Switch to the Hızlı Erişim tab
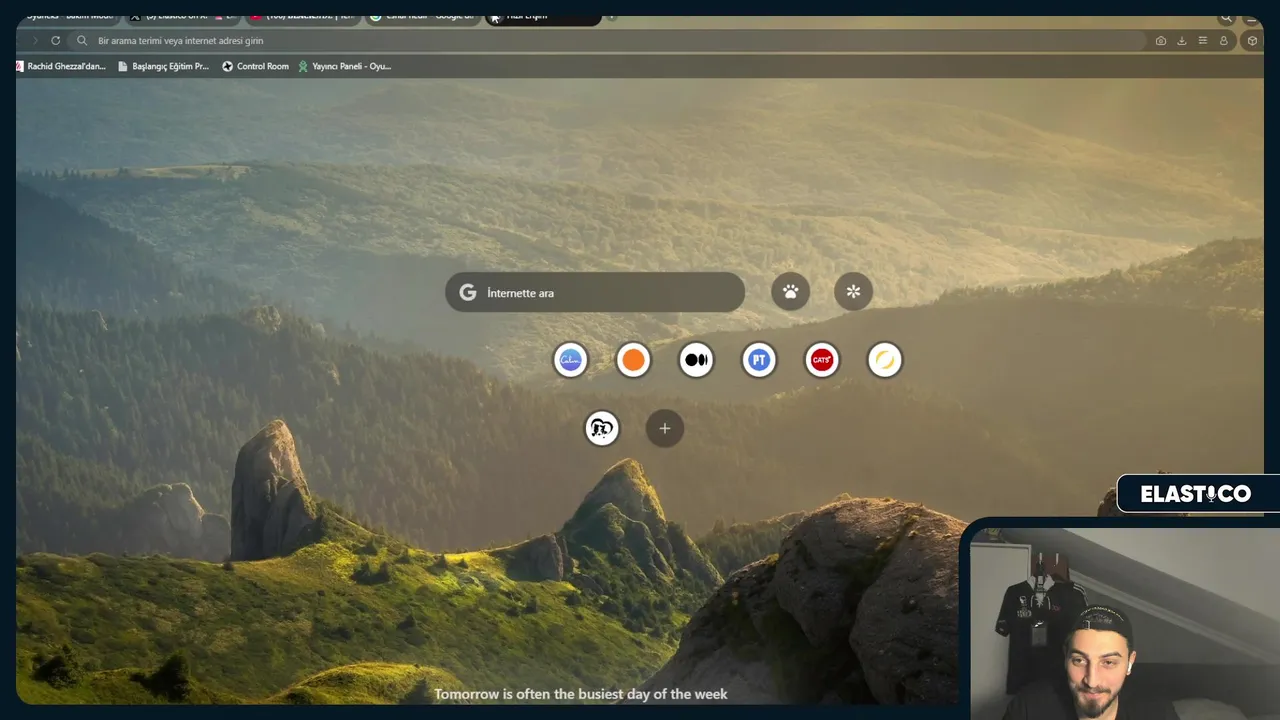Image resolution: width=1280 pixels, height=720 pixels. click(543, 18)
